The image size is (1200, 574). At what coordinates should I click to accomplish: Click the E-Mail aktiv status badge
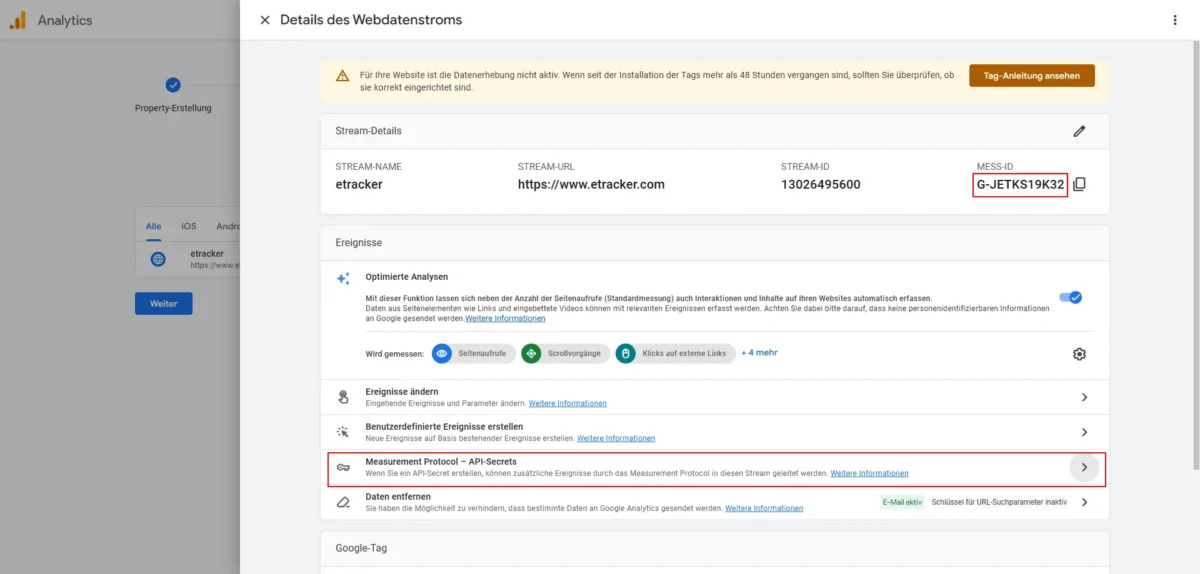coord(902,502)
